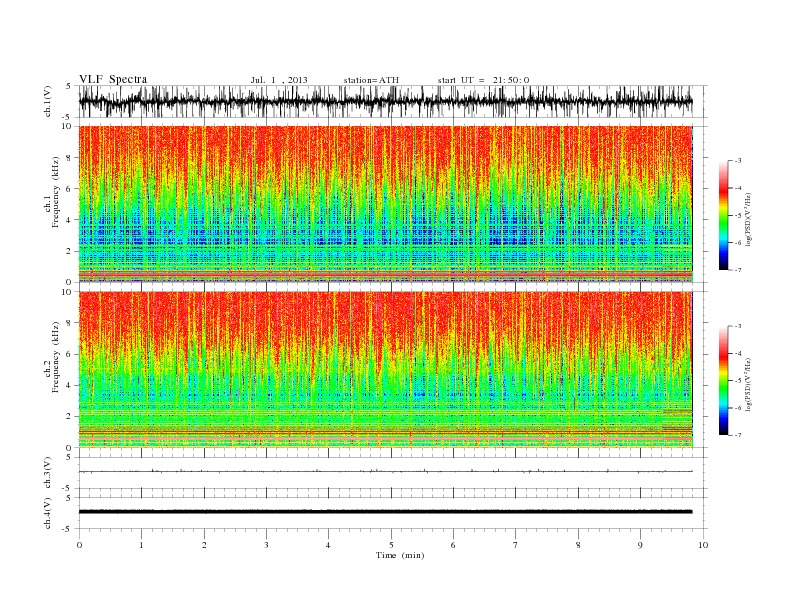Click time axis tick label "6"
This screenshot has width=792, height=612.
click(x=453, y=545)
